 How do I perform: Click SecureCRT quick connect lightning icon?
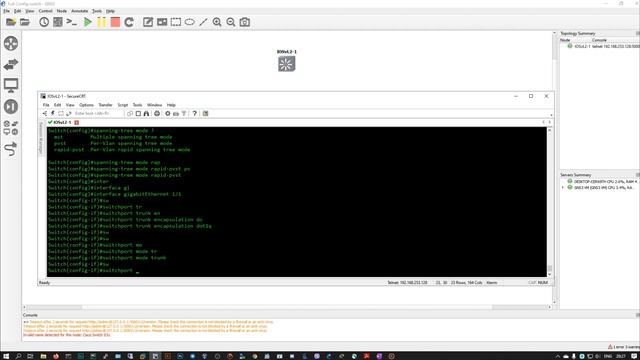tap(53, 113)
